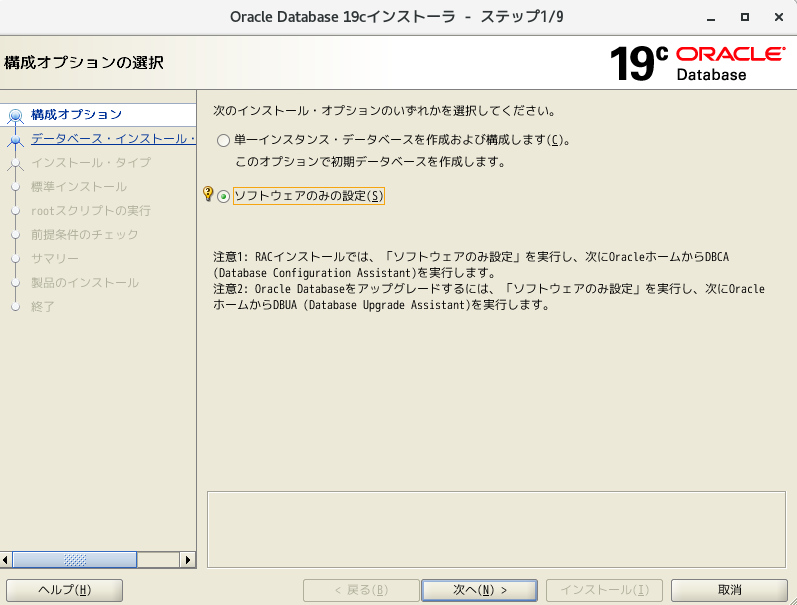Click the hint lightbulb icon beside software-only option

tap(207, 194)
